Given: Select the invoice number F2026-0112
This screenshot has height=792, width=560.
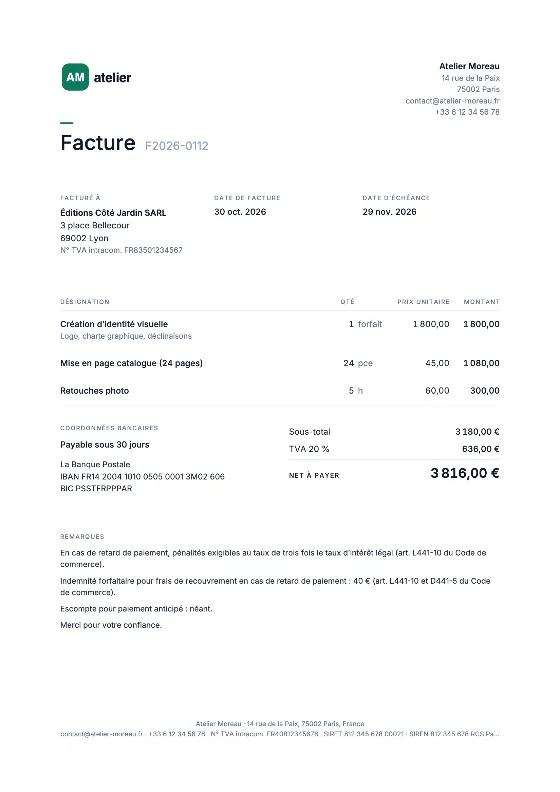Looking at the screenshot, I should (177, 146).
